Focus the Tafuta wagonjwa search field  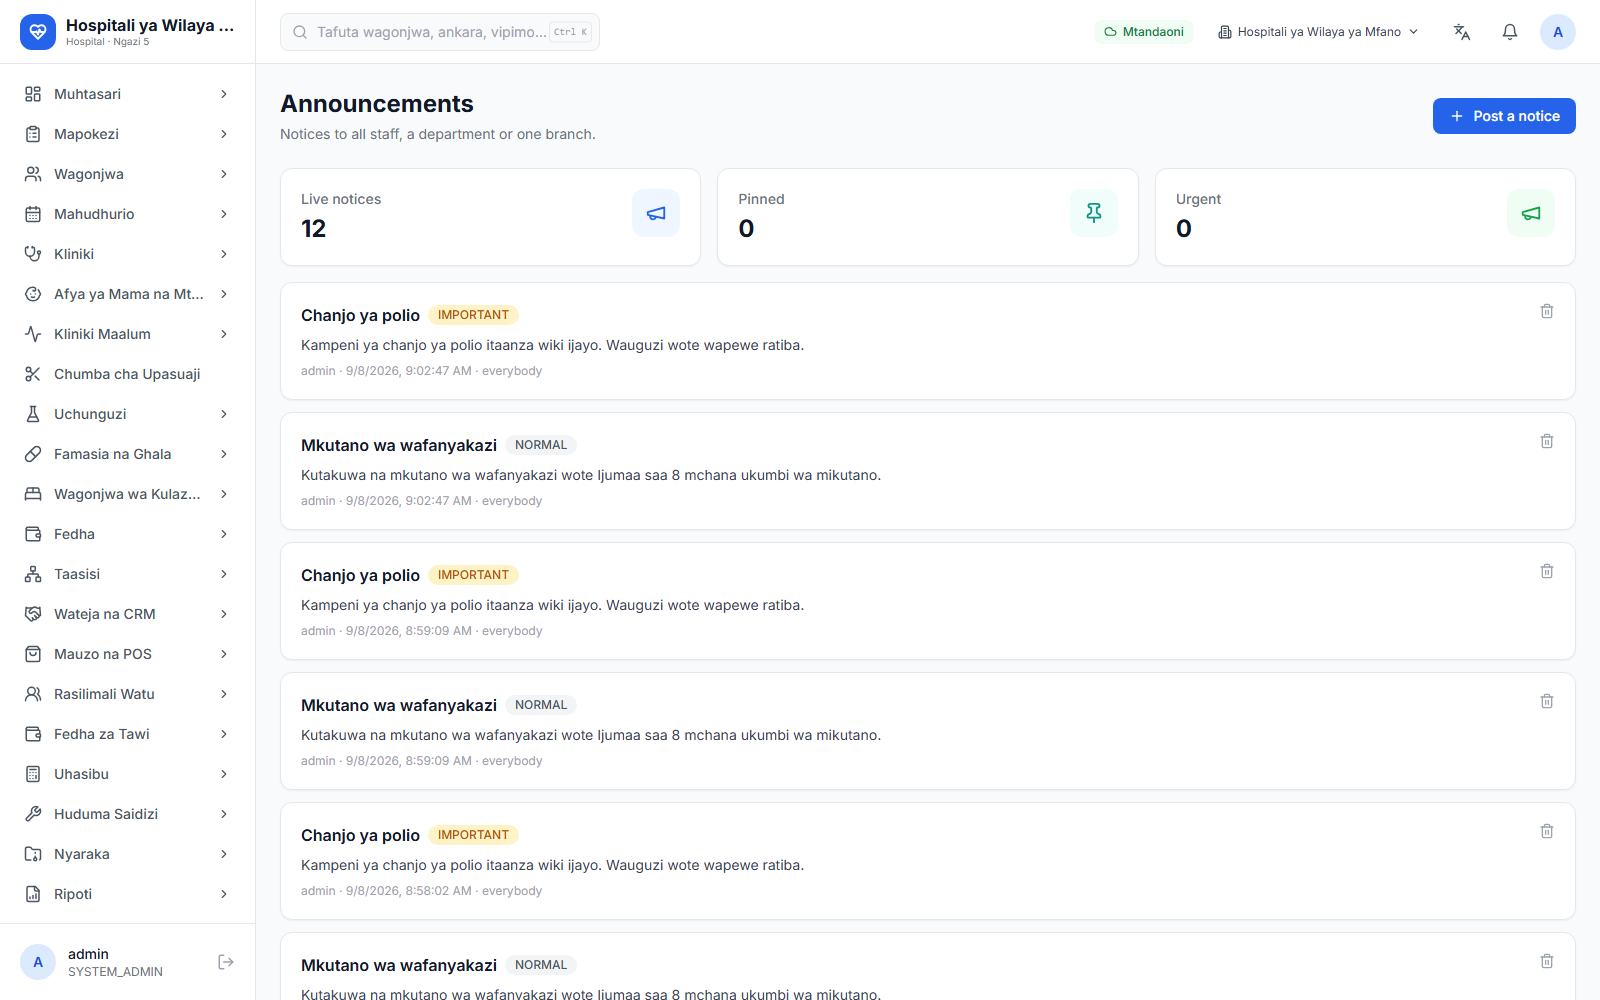(x=440, y=32)
